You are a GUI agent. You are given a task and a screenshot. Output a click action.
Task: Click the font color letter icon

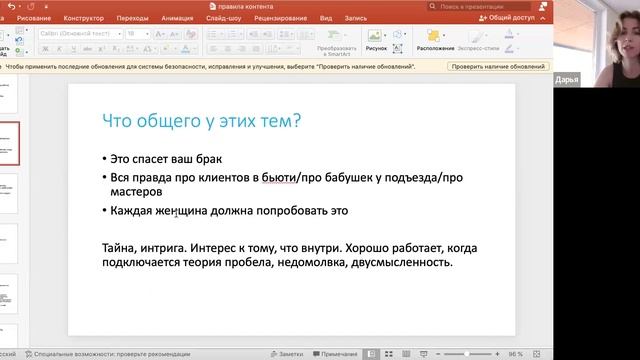[185, 49]
